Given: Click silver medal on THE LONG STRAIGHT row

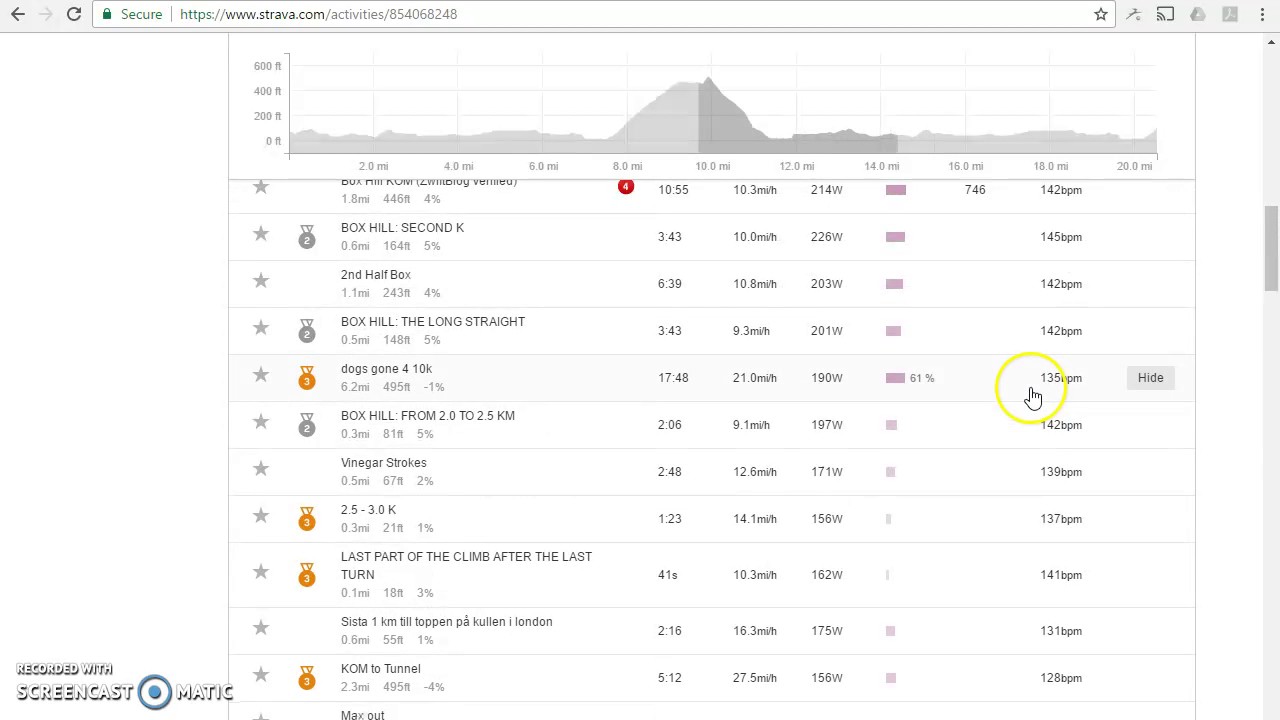Looking at the screenshot, I should point(307,331).
